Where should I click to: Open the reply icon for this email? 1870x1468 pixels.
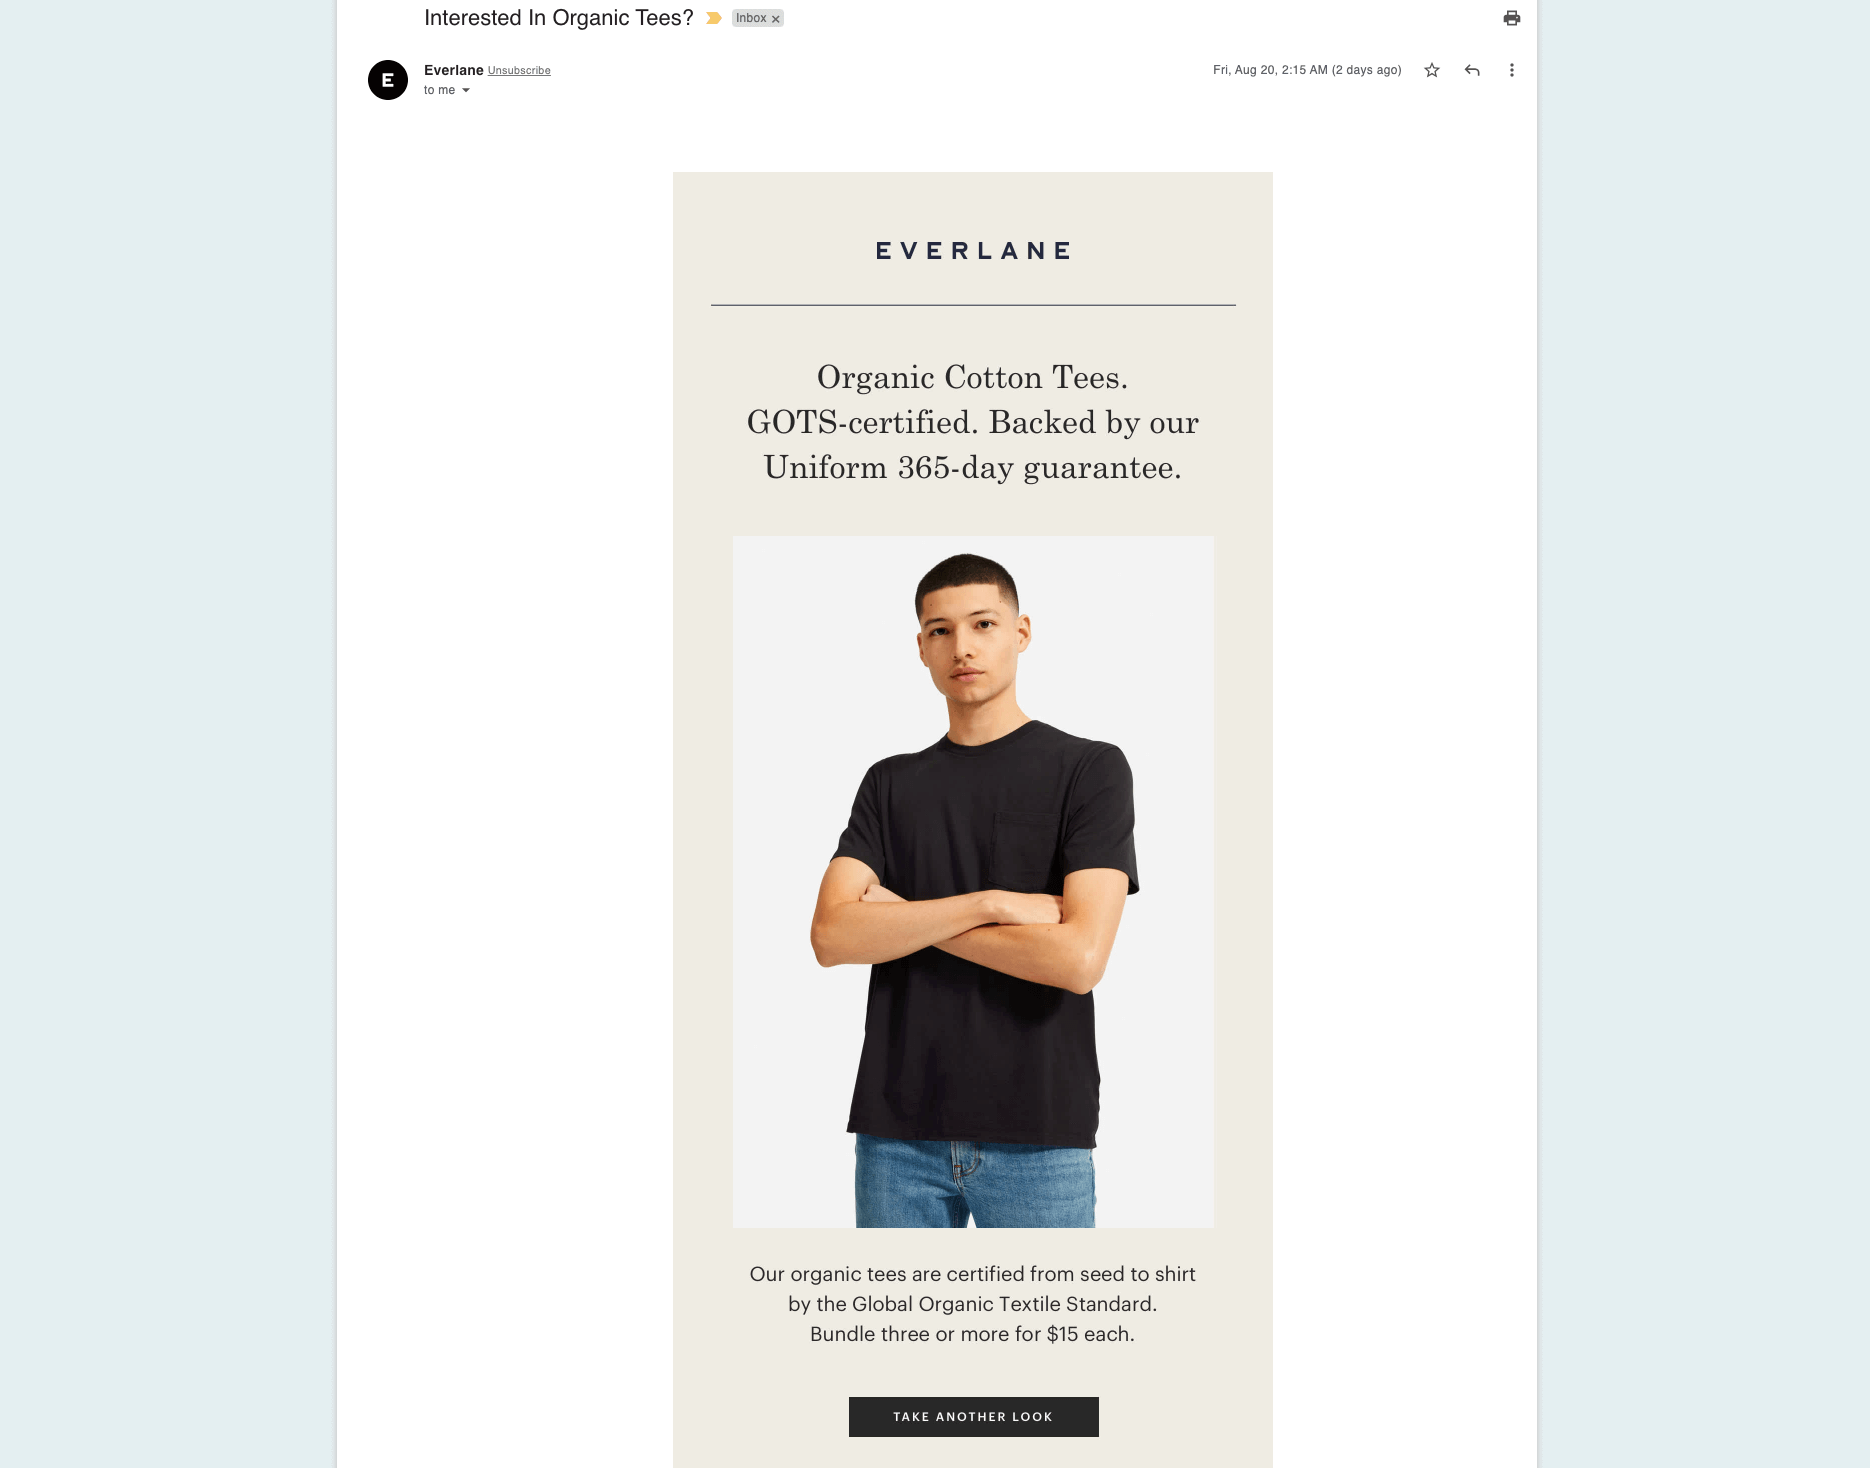coord(1471,70)
